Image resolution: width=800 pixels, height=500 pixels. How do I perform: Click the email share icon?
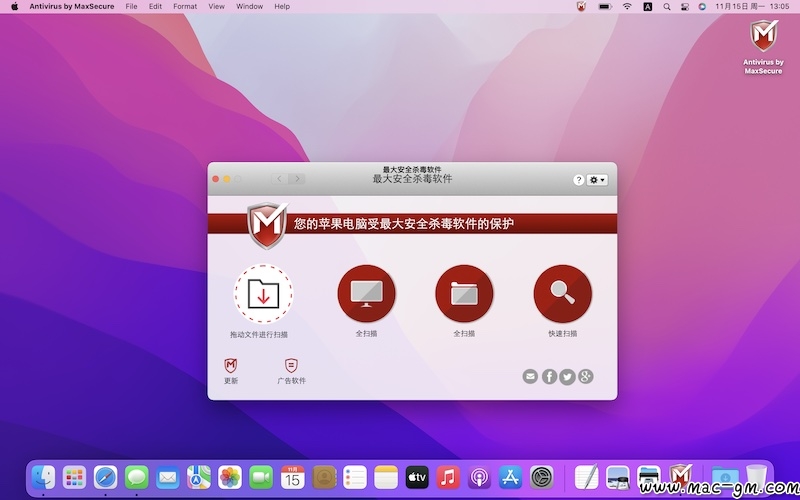[x=530, y=377]
